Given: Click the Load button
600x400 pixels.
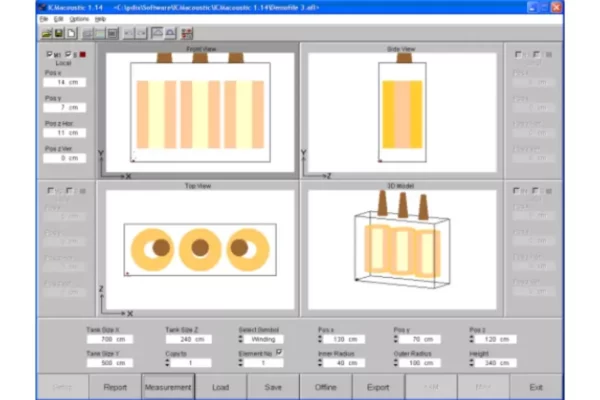Looking at the screenshot, I should [x=220, y=387].
